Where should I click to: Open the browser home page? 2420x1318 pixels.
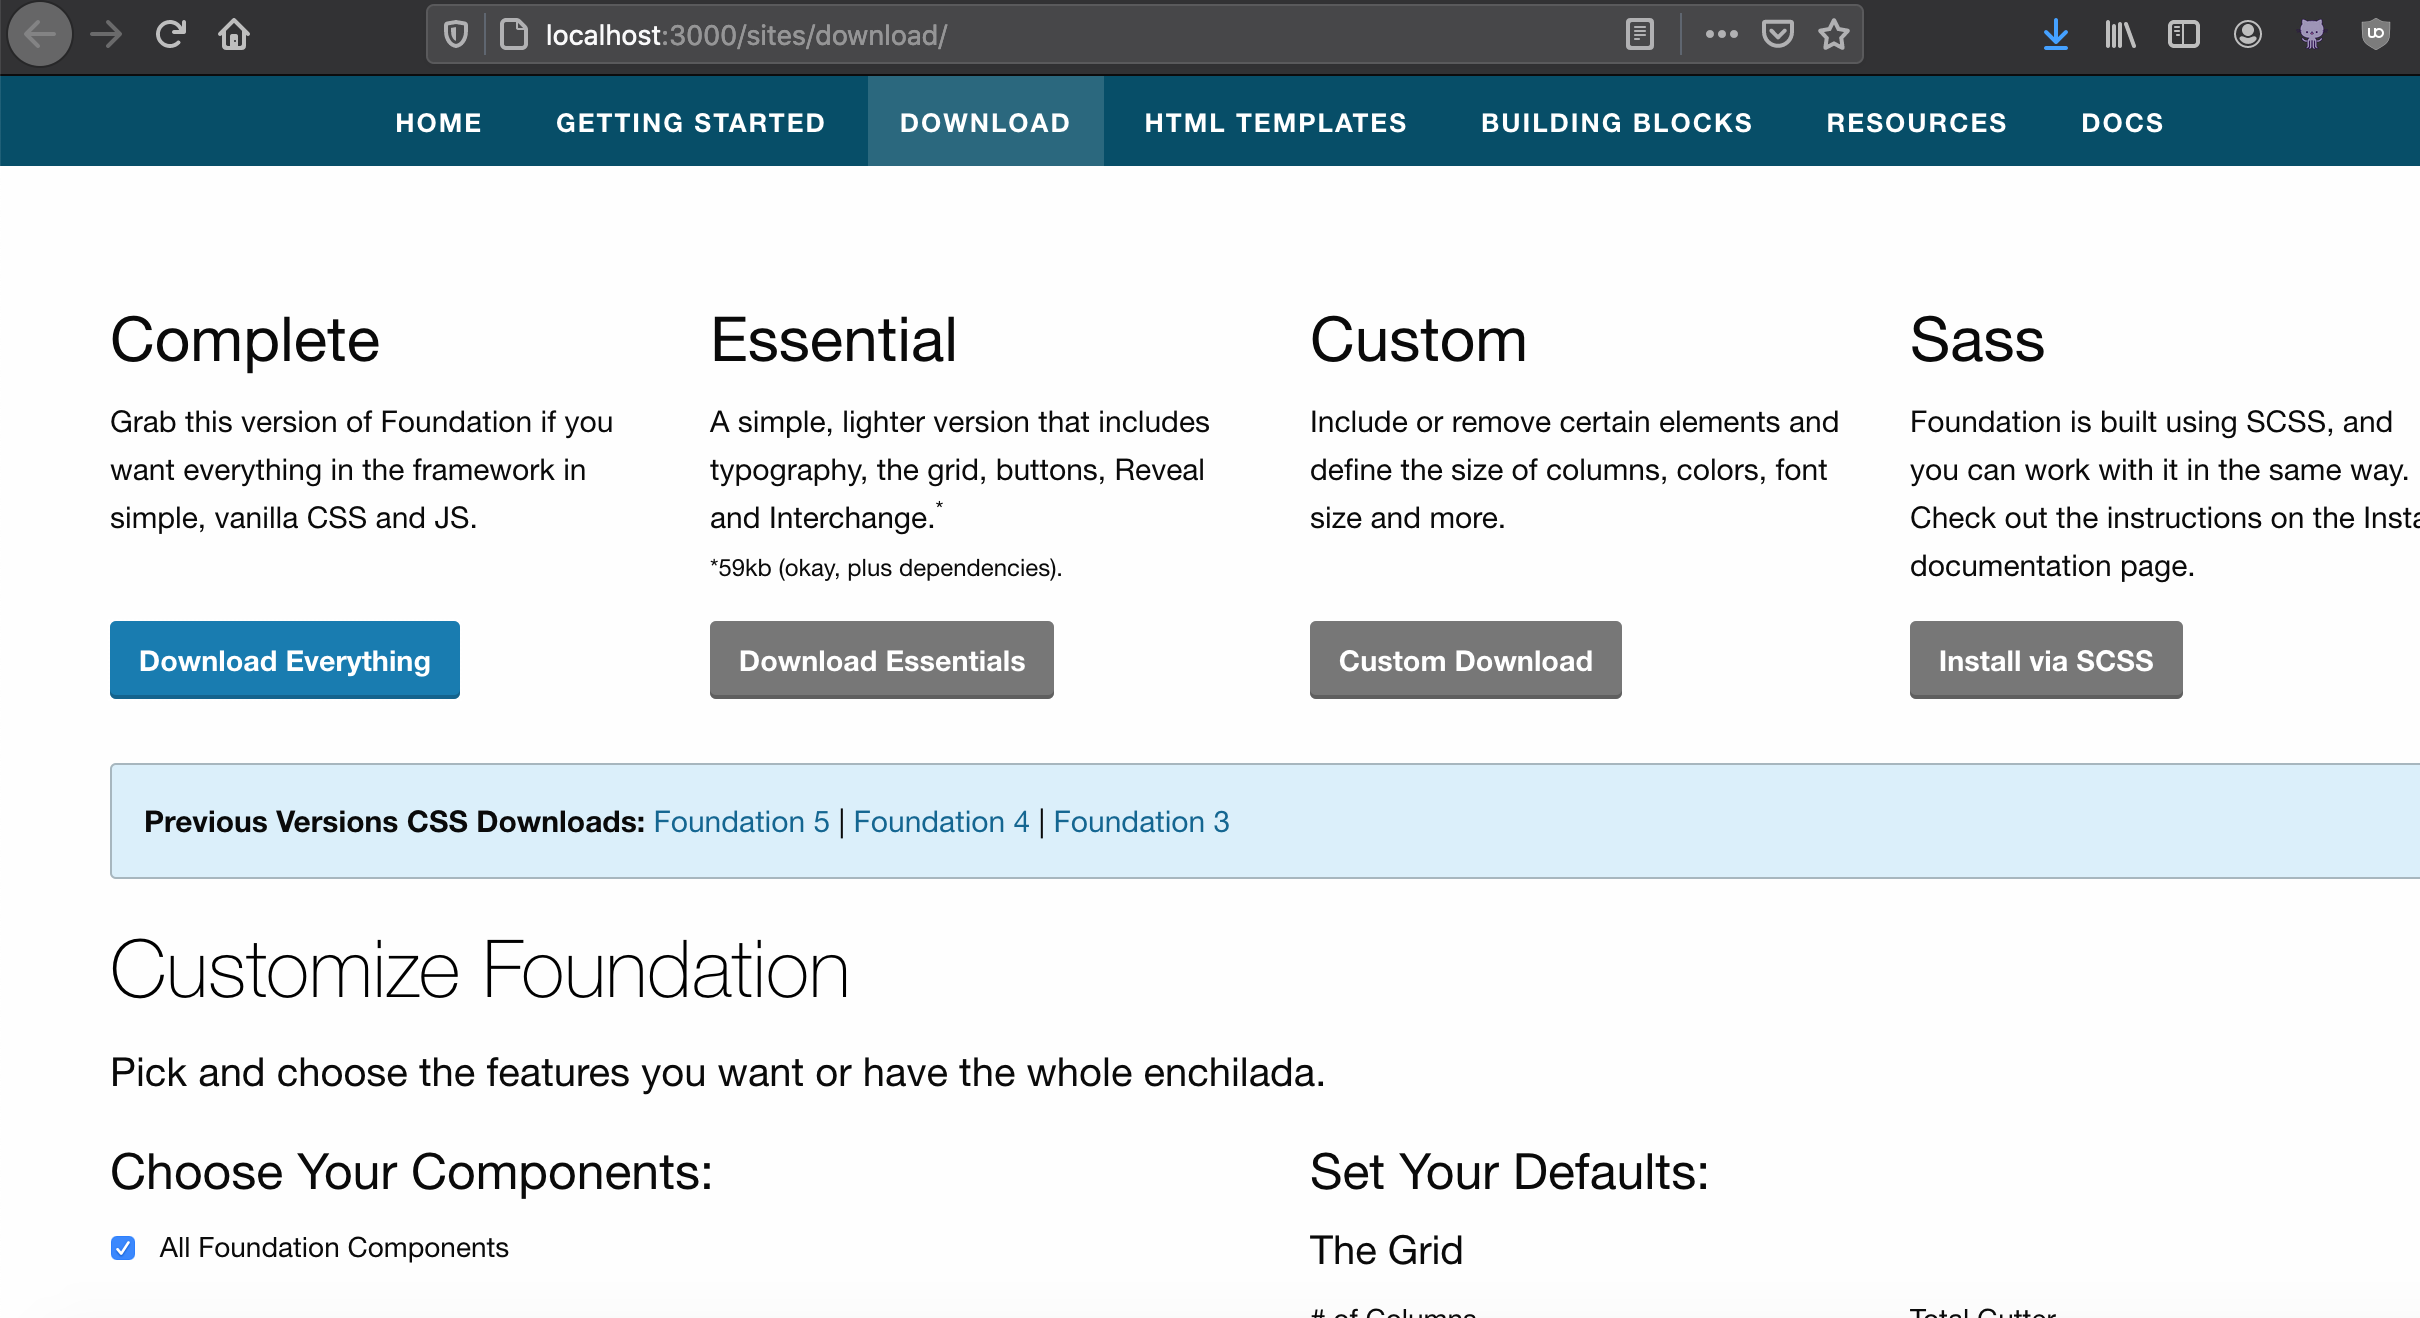tap(234, 34)
